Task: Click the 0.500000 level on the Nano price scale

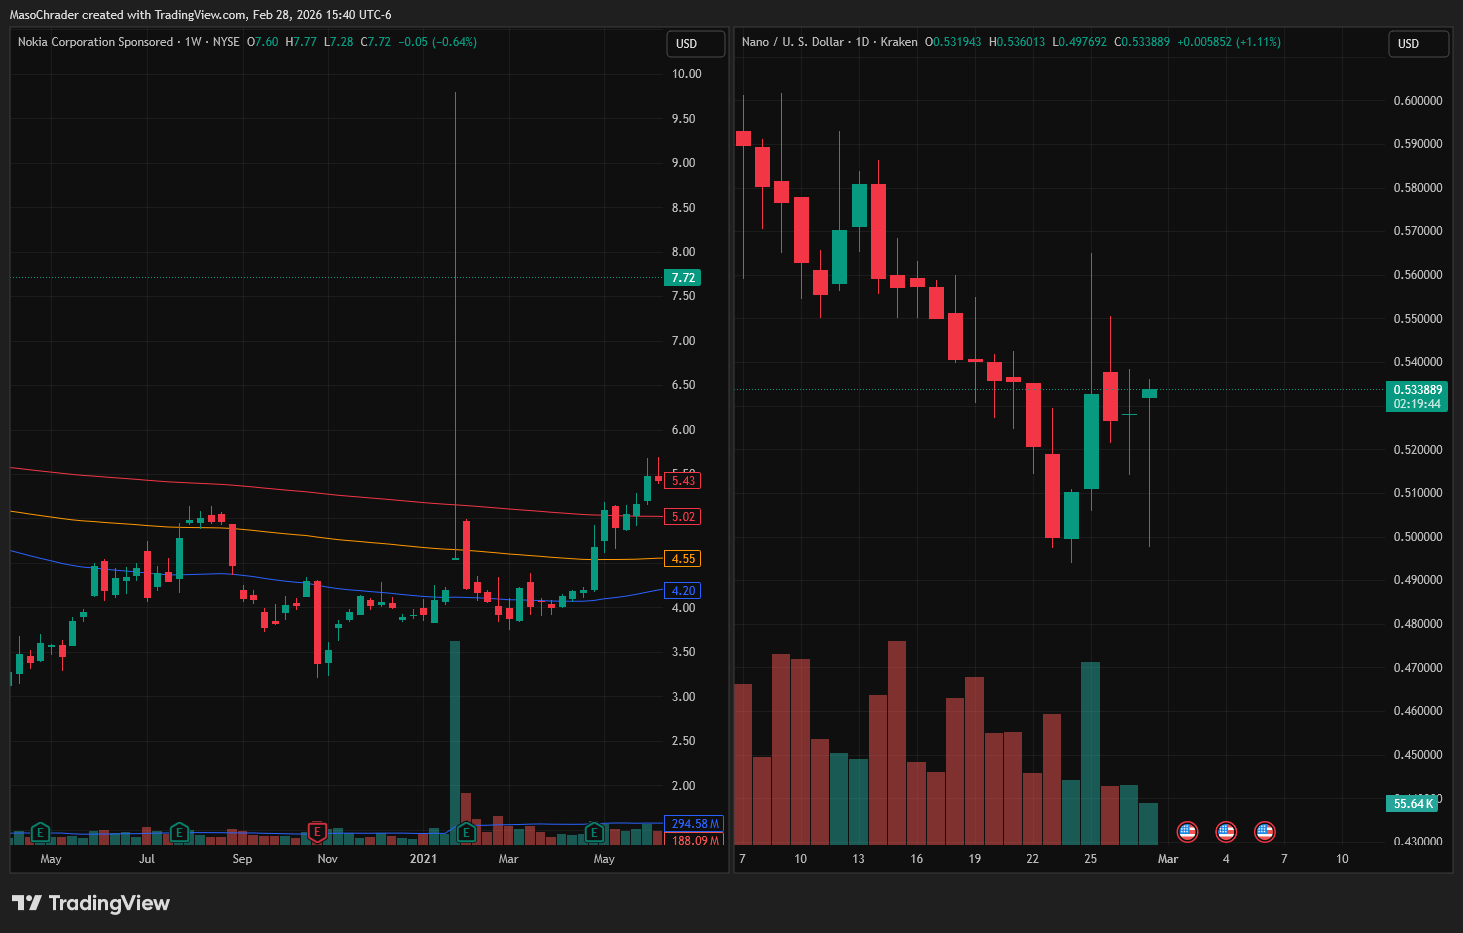Action: click(1418, 537)
